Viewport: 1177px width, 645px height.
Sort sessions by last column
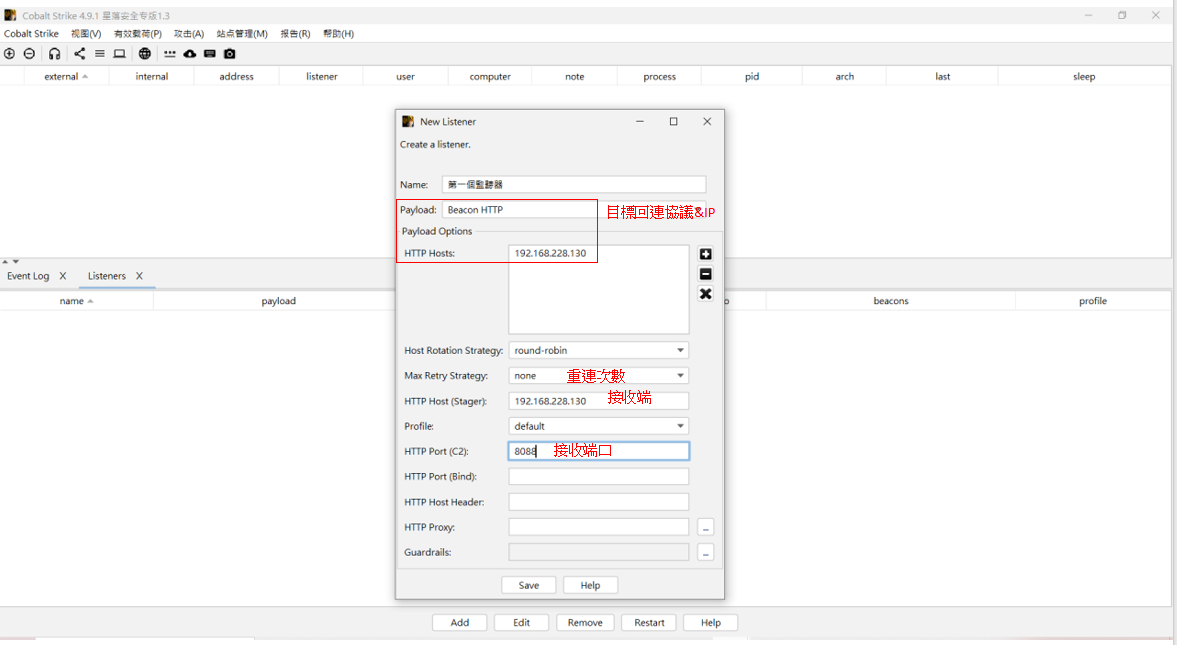click(943, 77)
